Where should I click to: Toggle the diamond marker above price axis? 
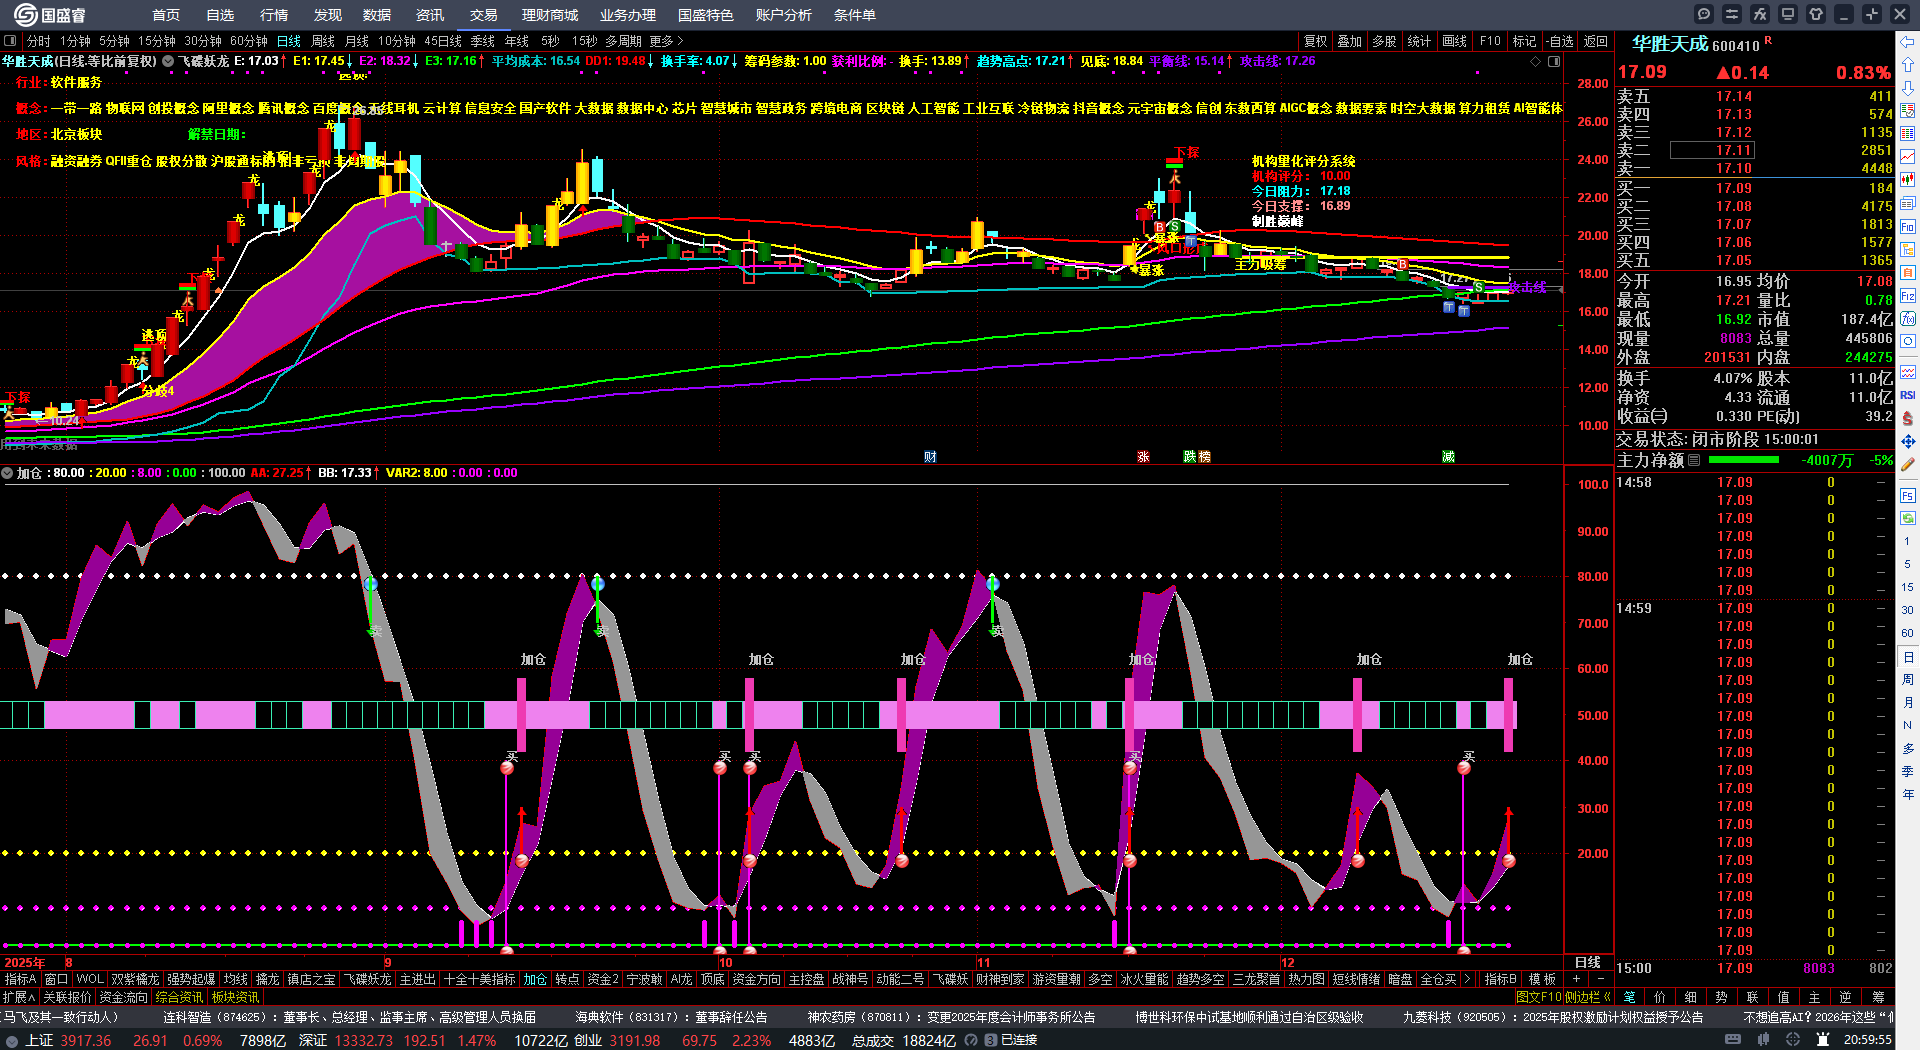tap(1536, 61)
